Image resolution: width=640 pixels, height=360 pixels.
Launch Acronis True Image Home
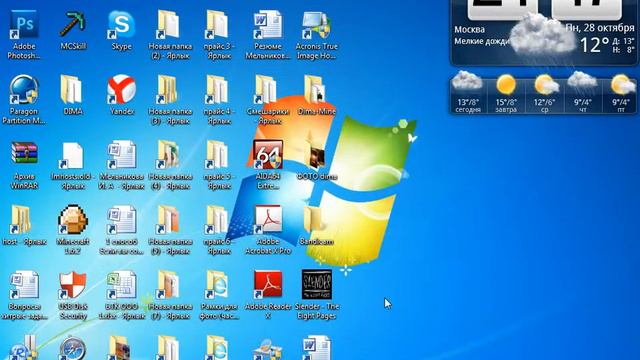316,35
